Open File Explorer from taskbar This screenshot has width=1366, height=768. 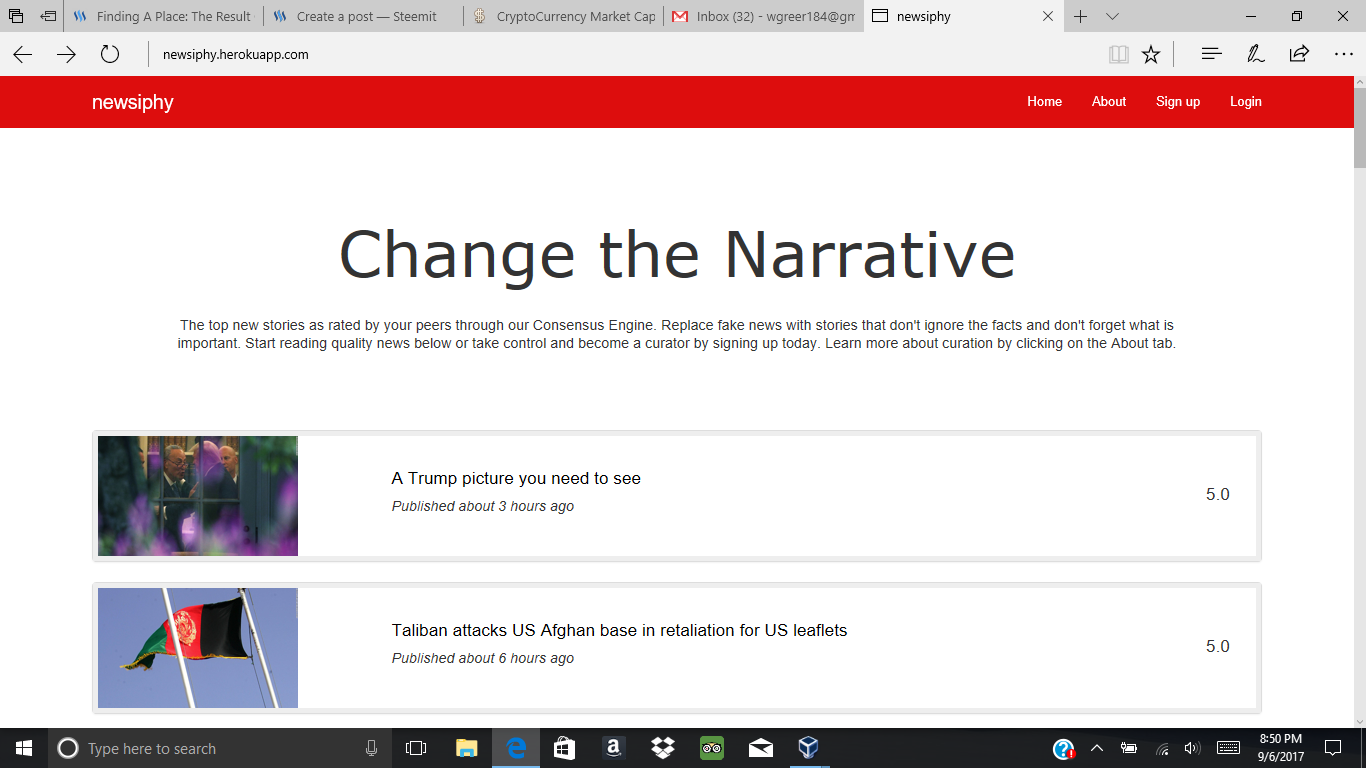[x=466, y=748]
